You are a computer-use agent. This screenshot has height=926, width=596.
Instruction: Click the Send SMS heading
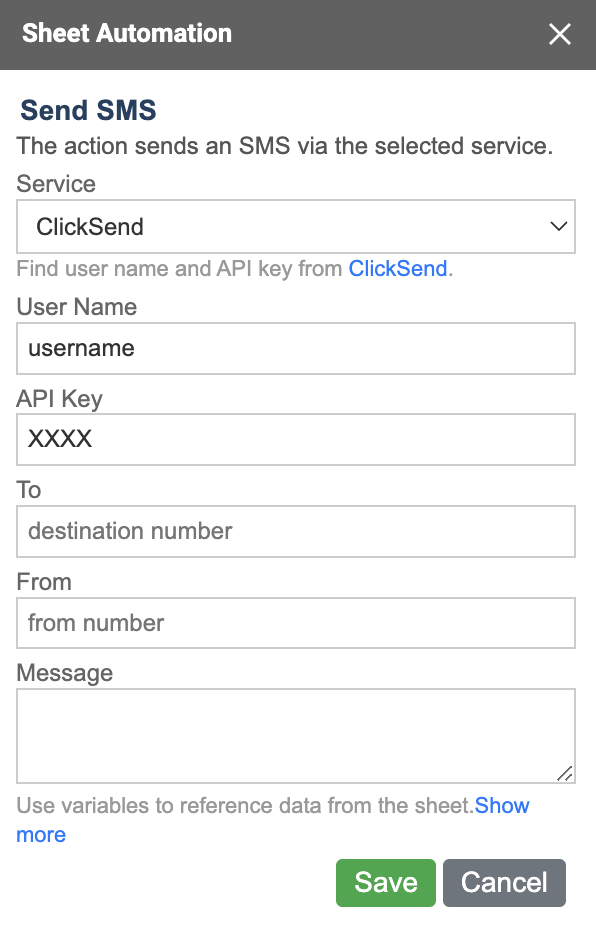[x=89, y=110]
